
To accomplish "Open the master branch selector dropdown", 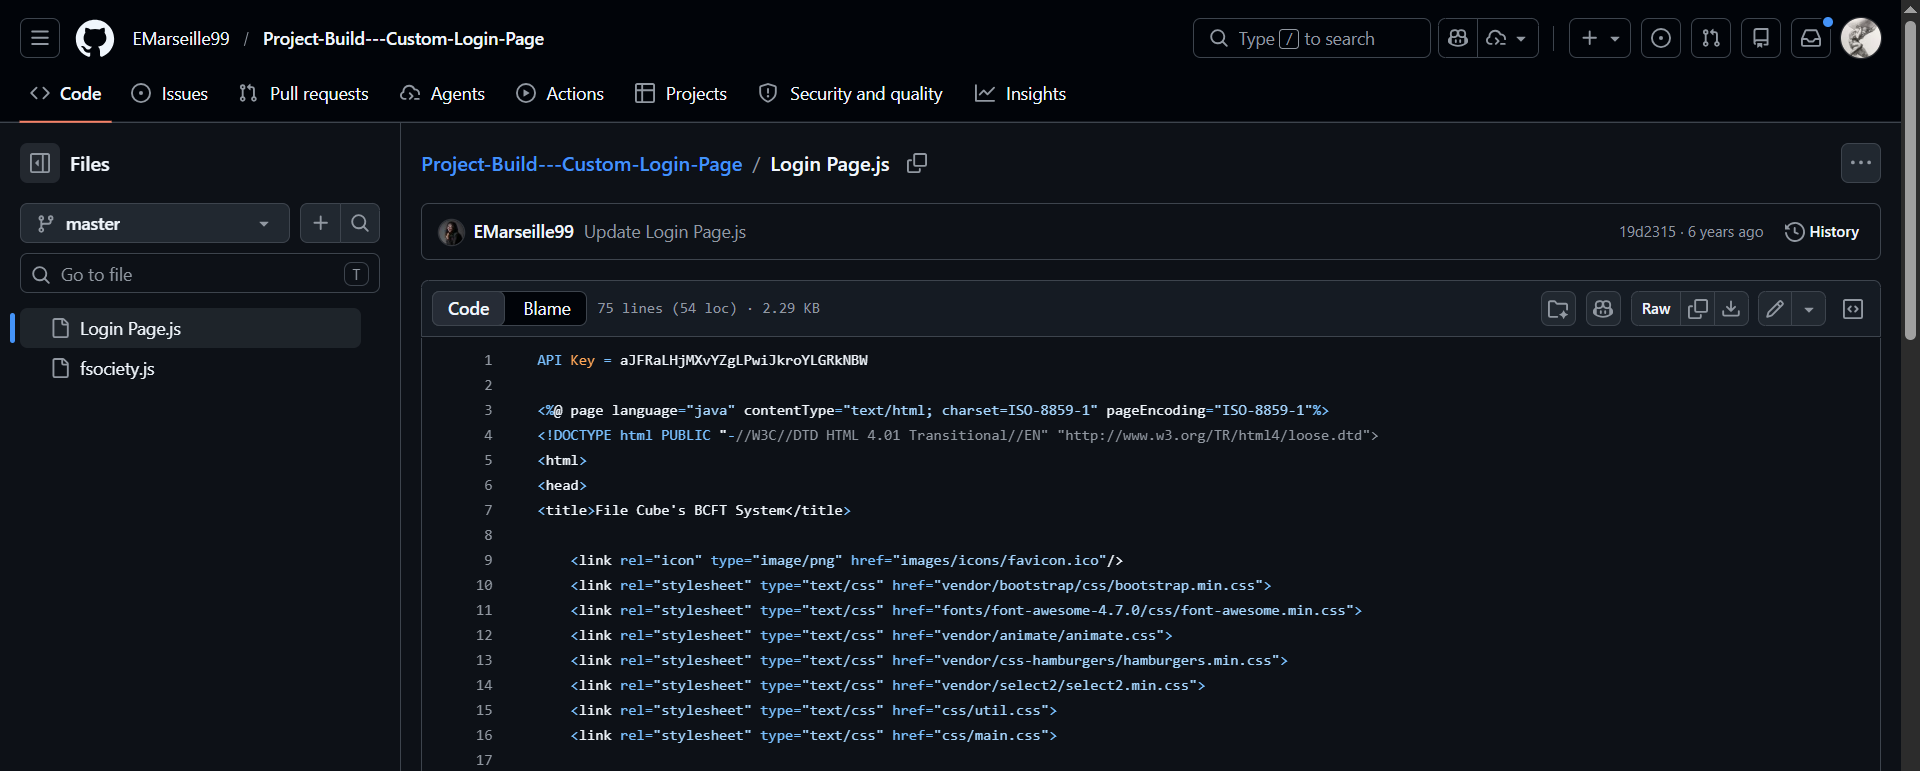I will [155, 223].
